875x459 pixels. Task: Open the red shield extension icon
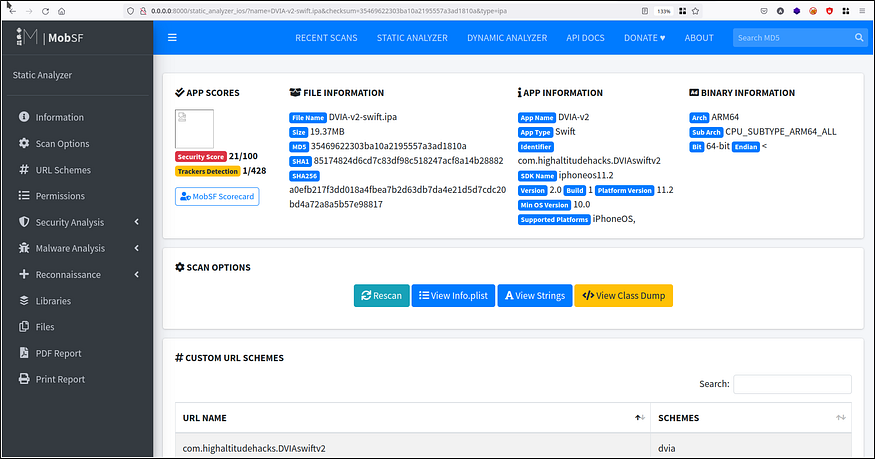tap(829, 11)
